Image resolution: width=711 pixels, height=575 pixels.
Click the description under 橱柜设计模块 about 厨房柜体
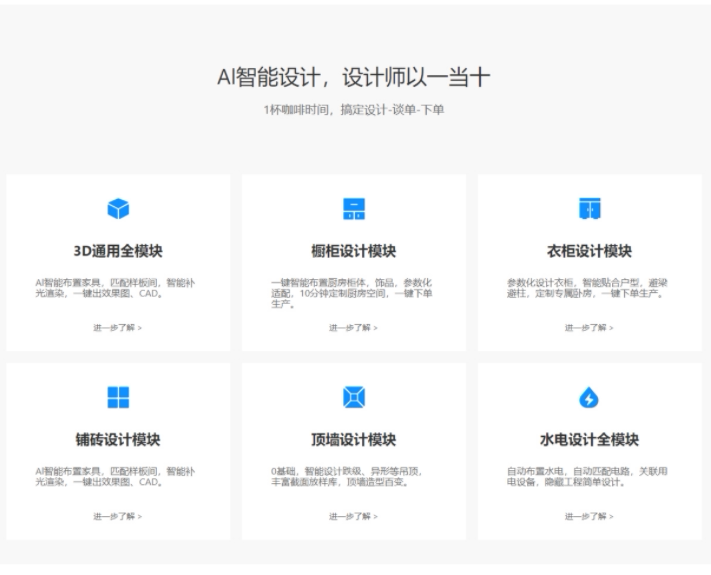coord(351,293)
